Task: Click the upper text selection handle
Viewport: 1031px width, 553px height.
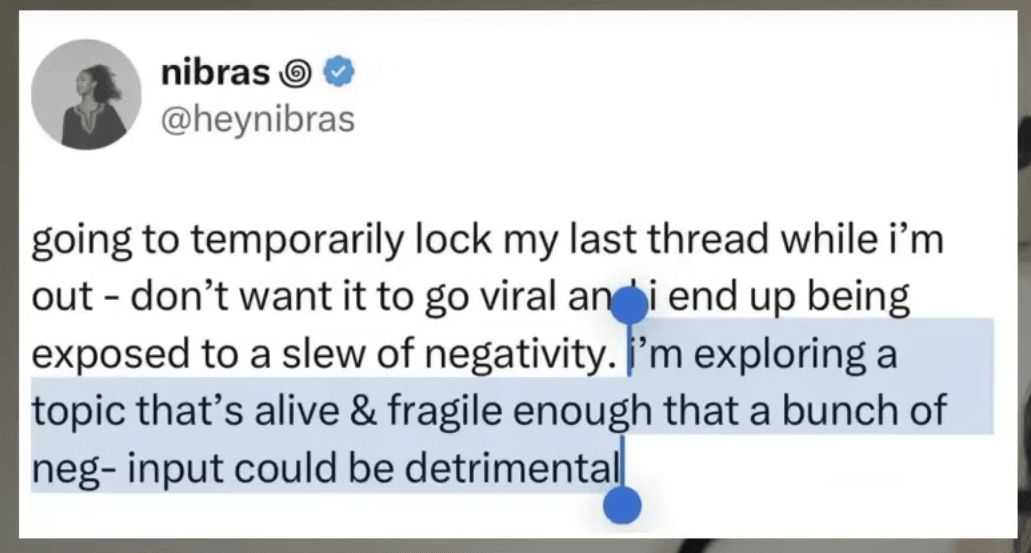Action: (628, 303)
